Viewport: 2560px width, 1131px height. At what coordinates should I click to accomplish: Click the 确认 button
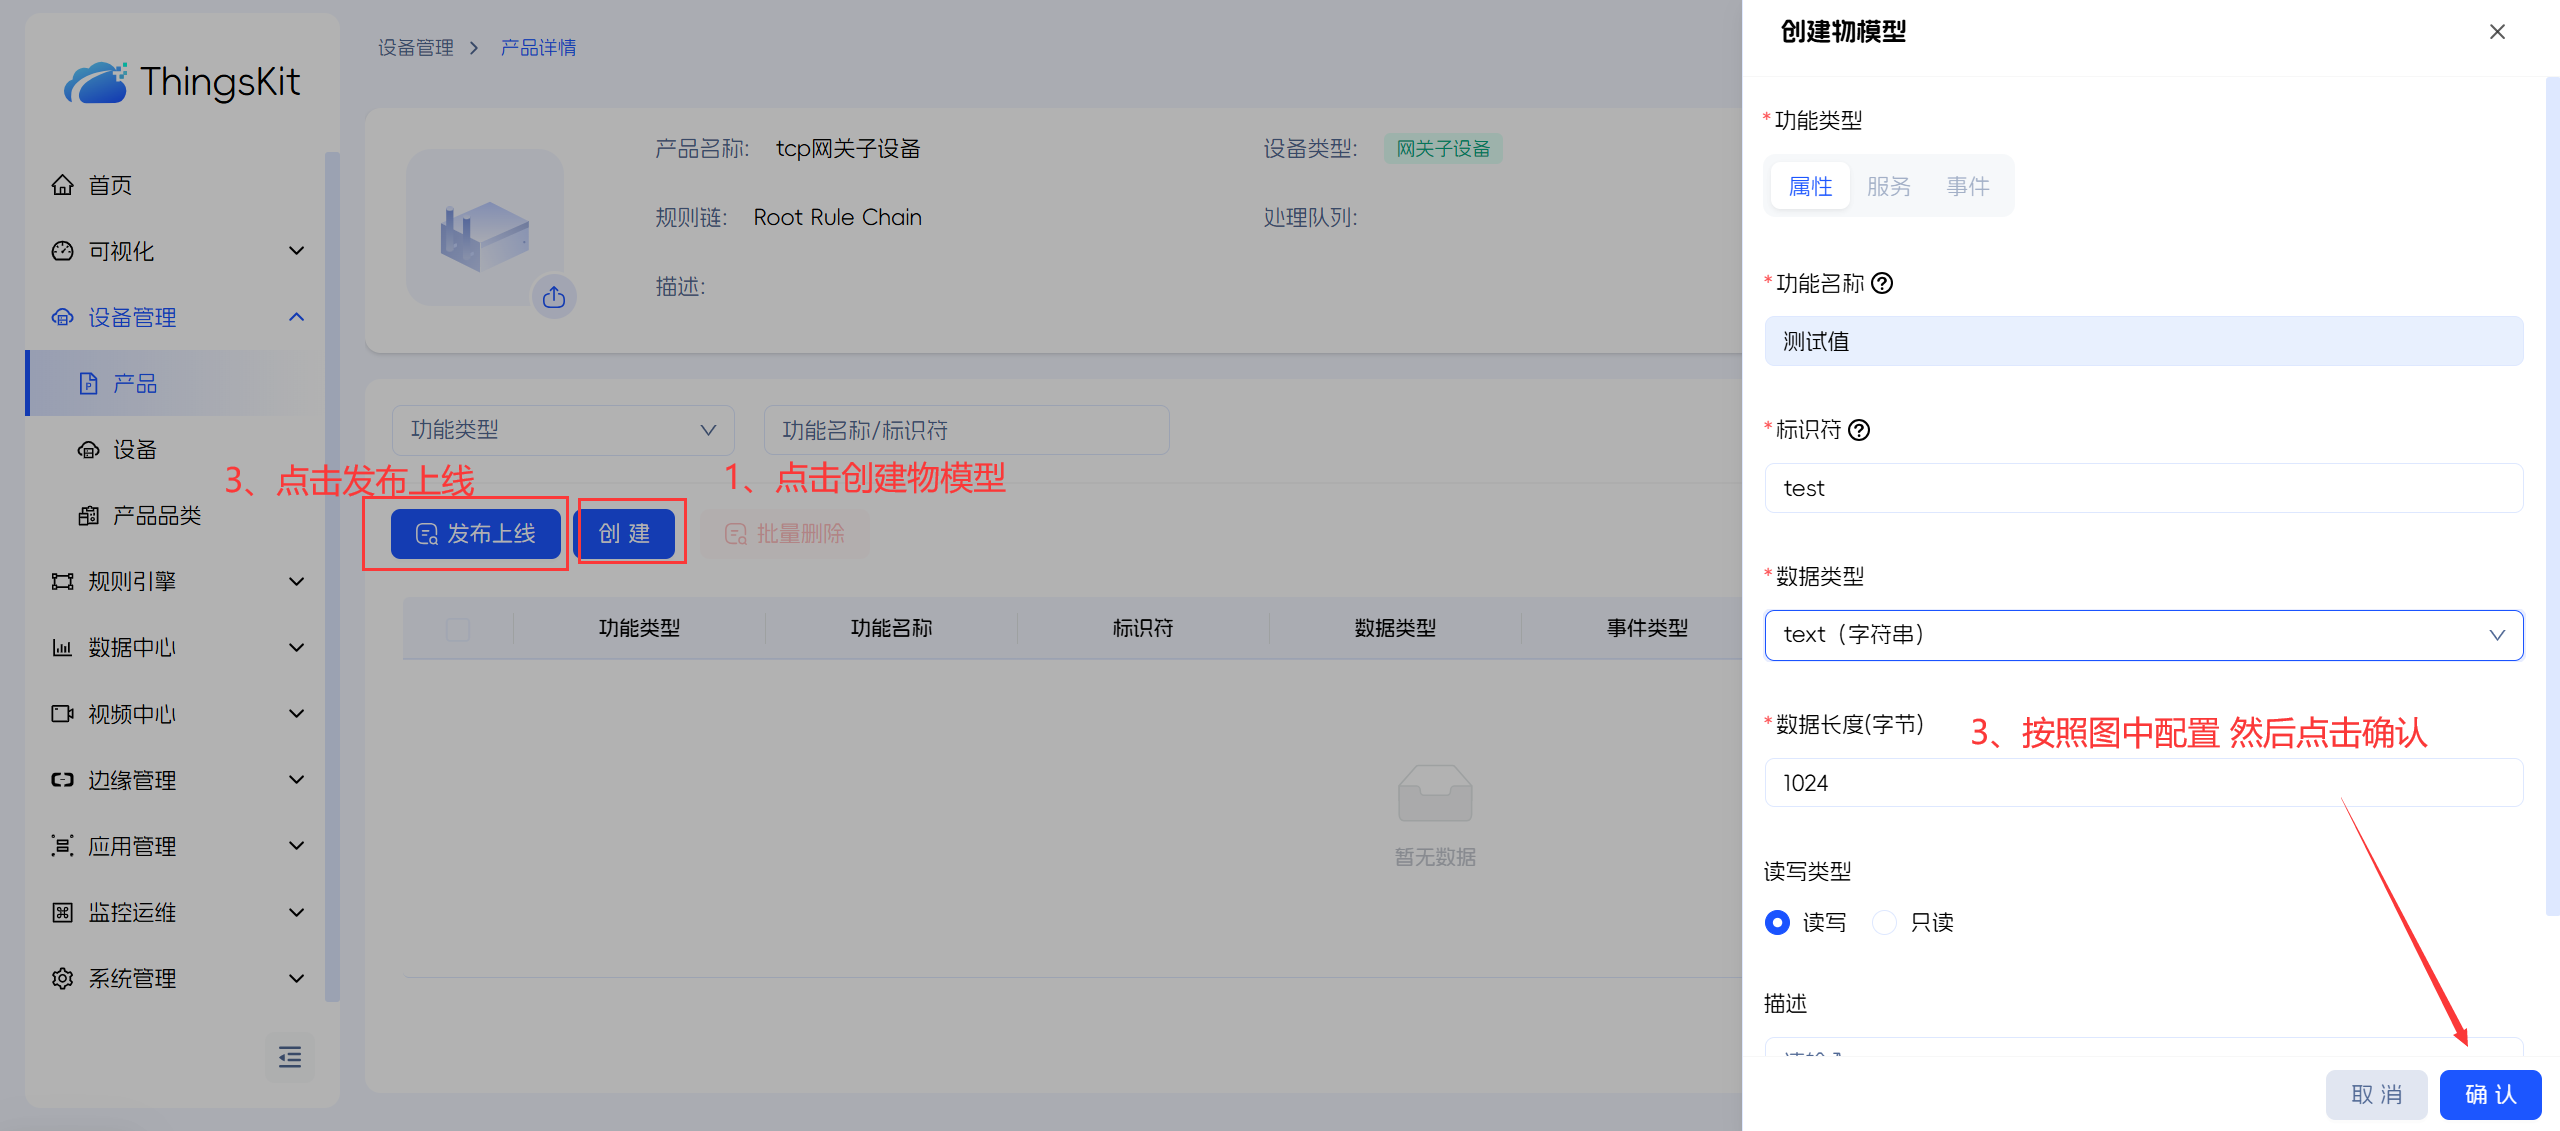pyautogui.click(x=2489, y=1094)
